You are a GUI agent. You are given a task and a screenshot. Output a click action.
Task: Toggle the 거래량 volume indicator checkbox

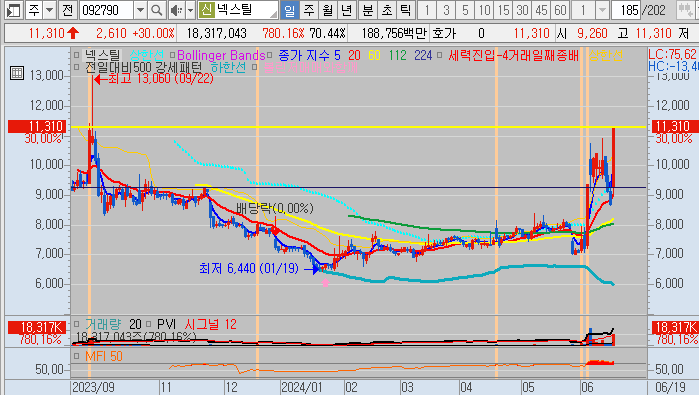pos(77,324)
